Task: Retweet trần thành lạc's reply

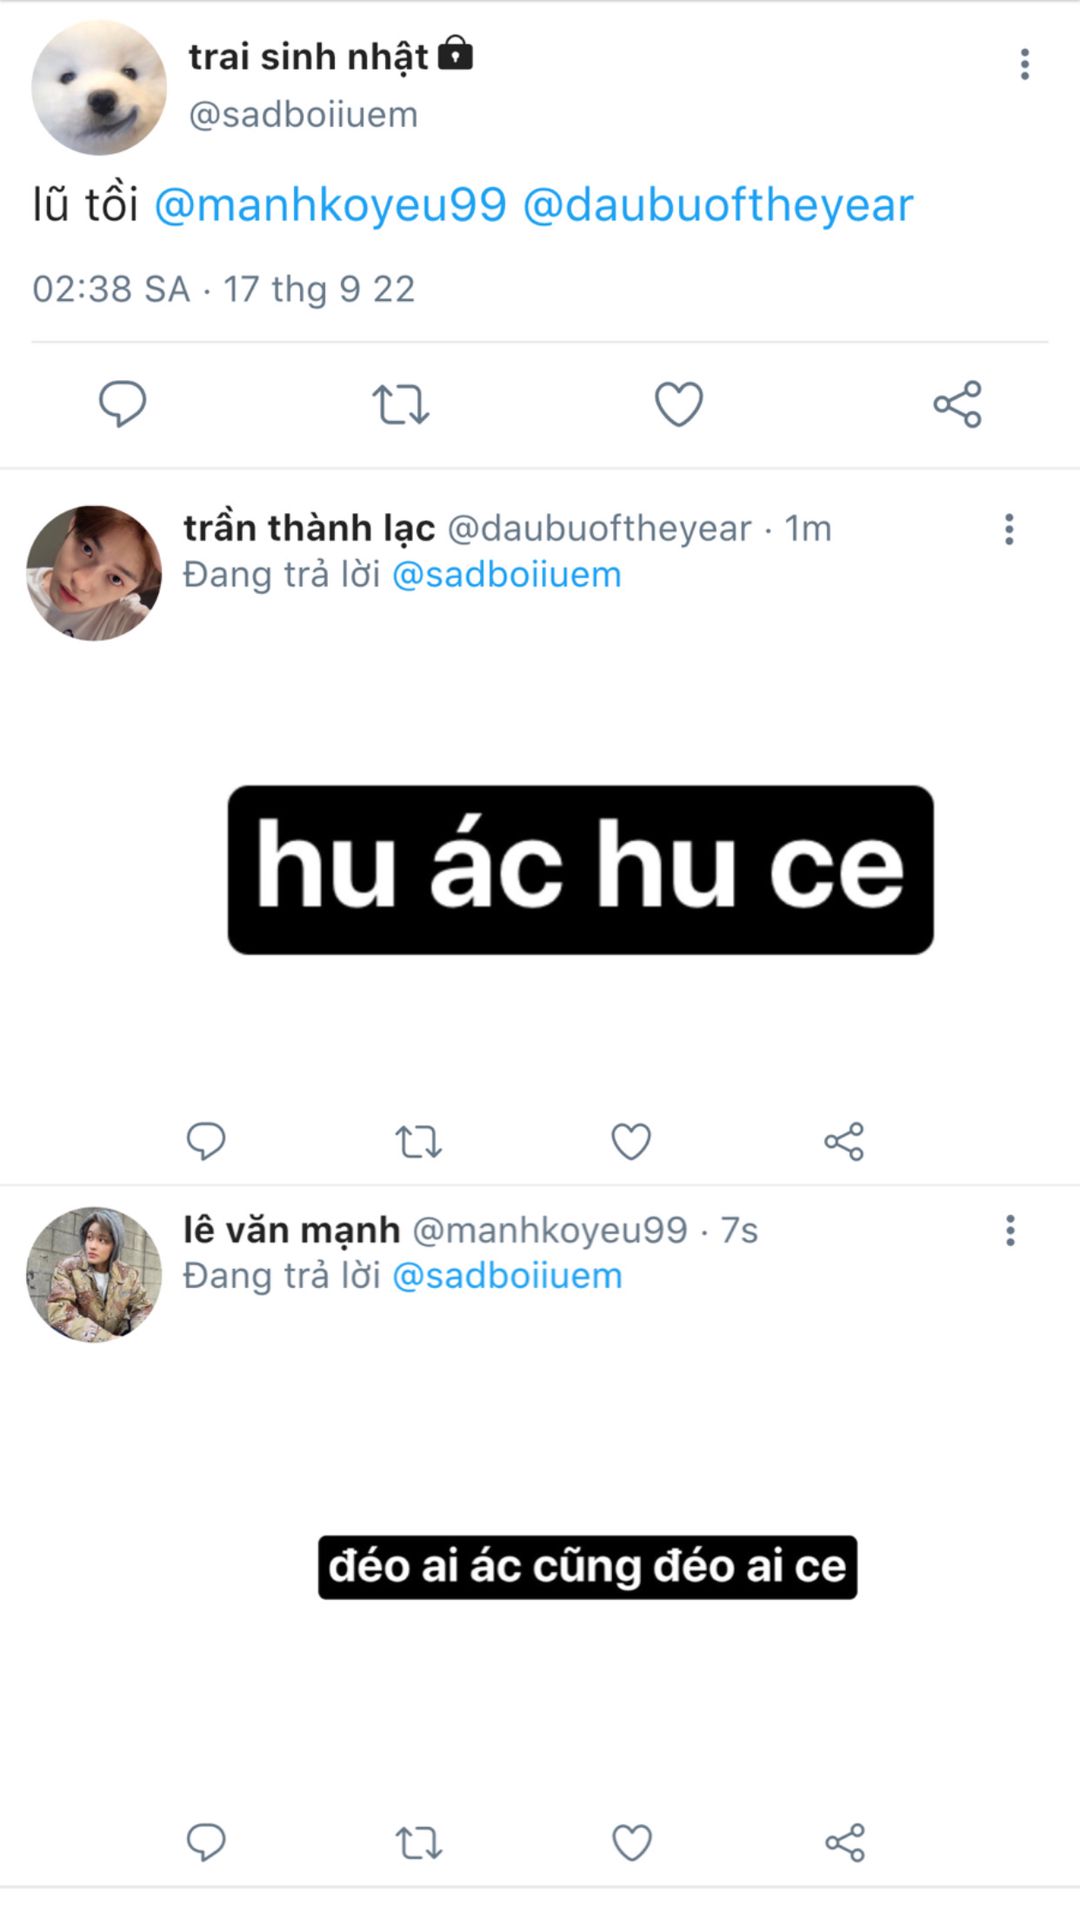Action: [x=418, y=1141]
